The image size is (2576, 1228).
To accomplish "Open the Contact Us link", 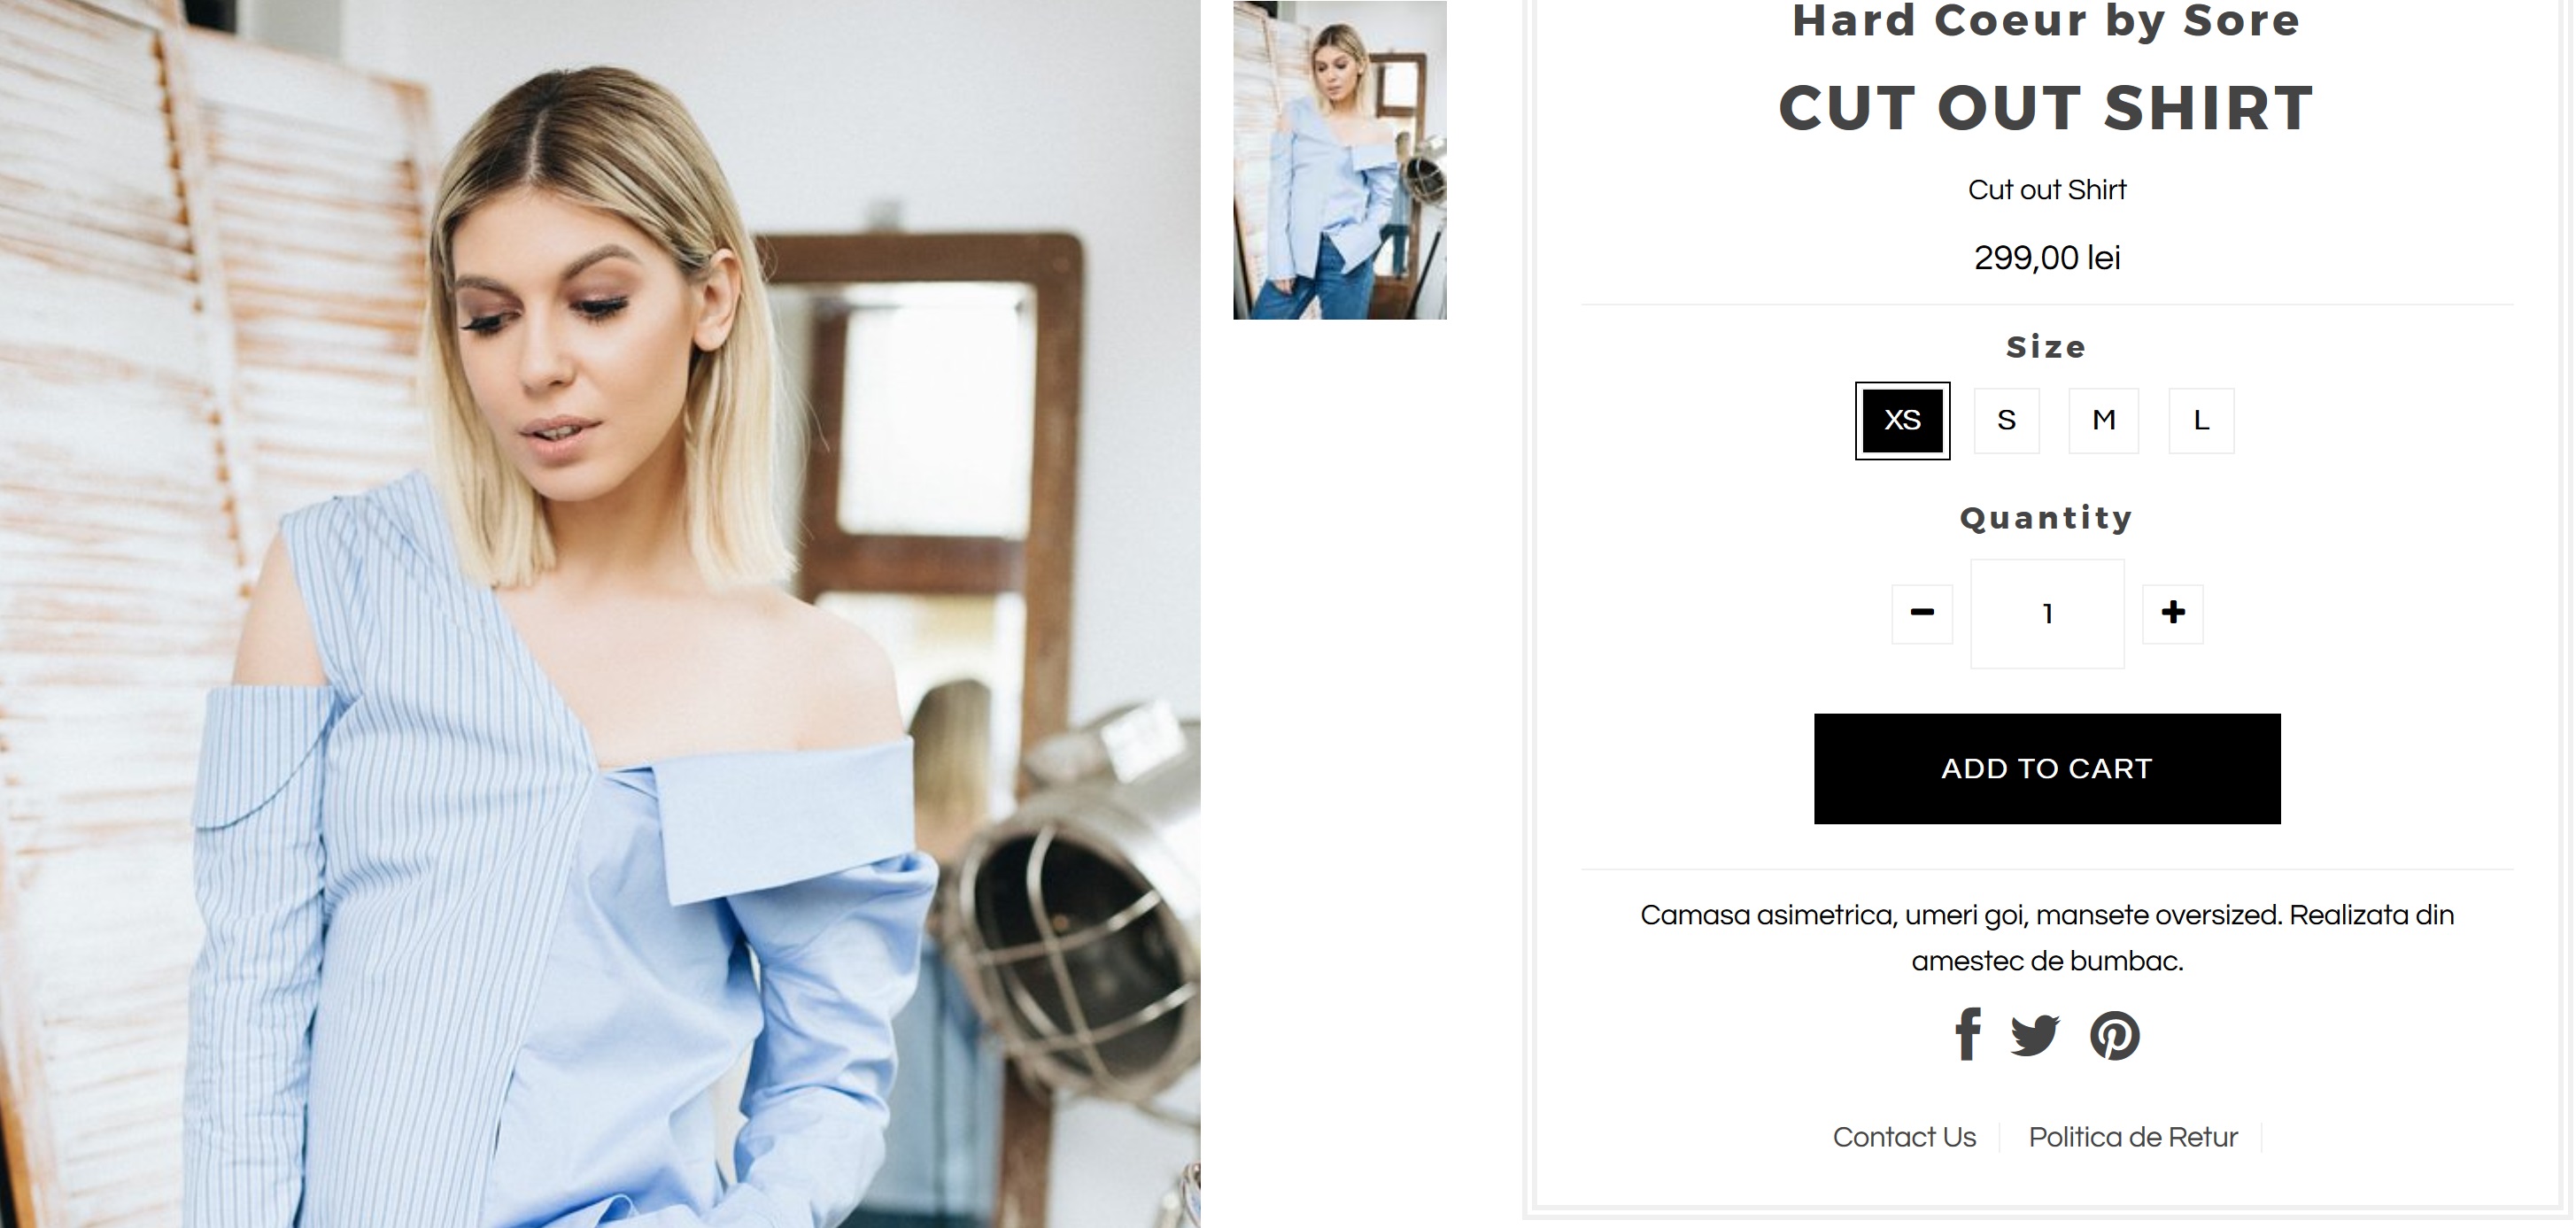I will pos(1904,1137).
